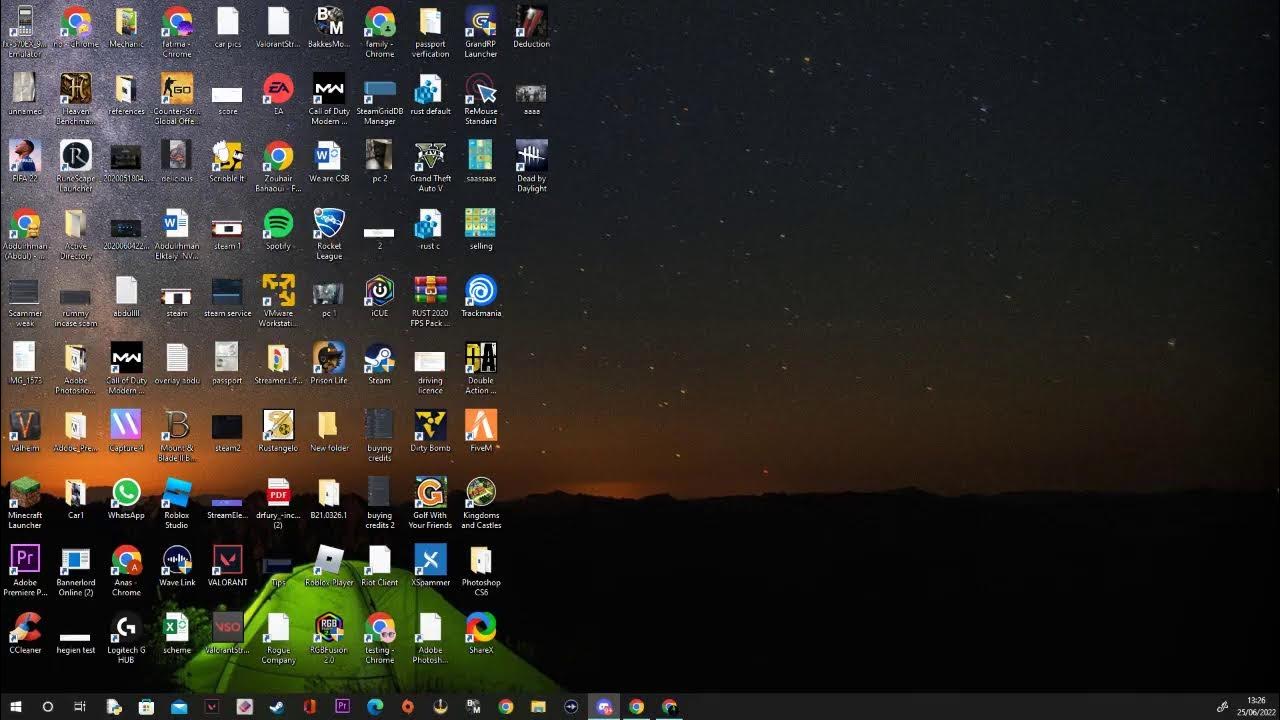Open the BakkesMod desktop icon
Screen dimensions: 1280x720
click(329, 28)
